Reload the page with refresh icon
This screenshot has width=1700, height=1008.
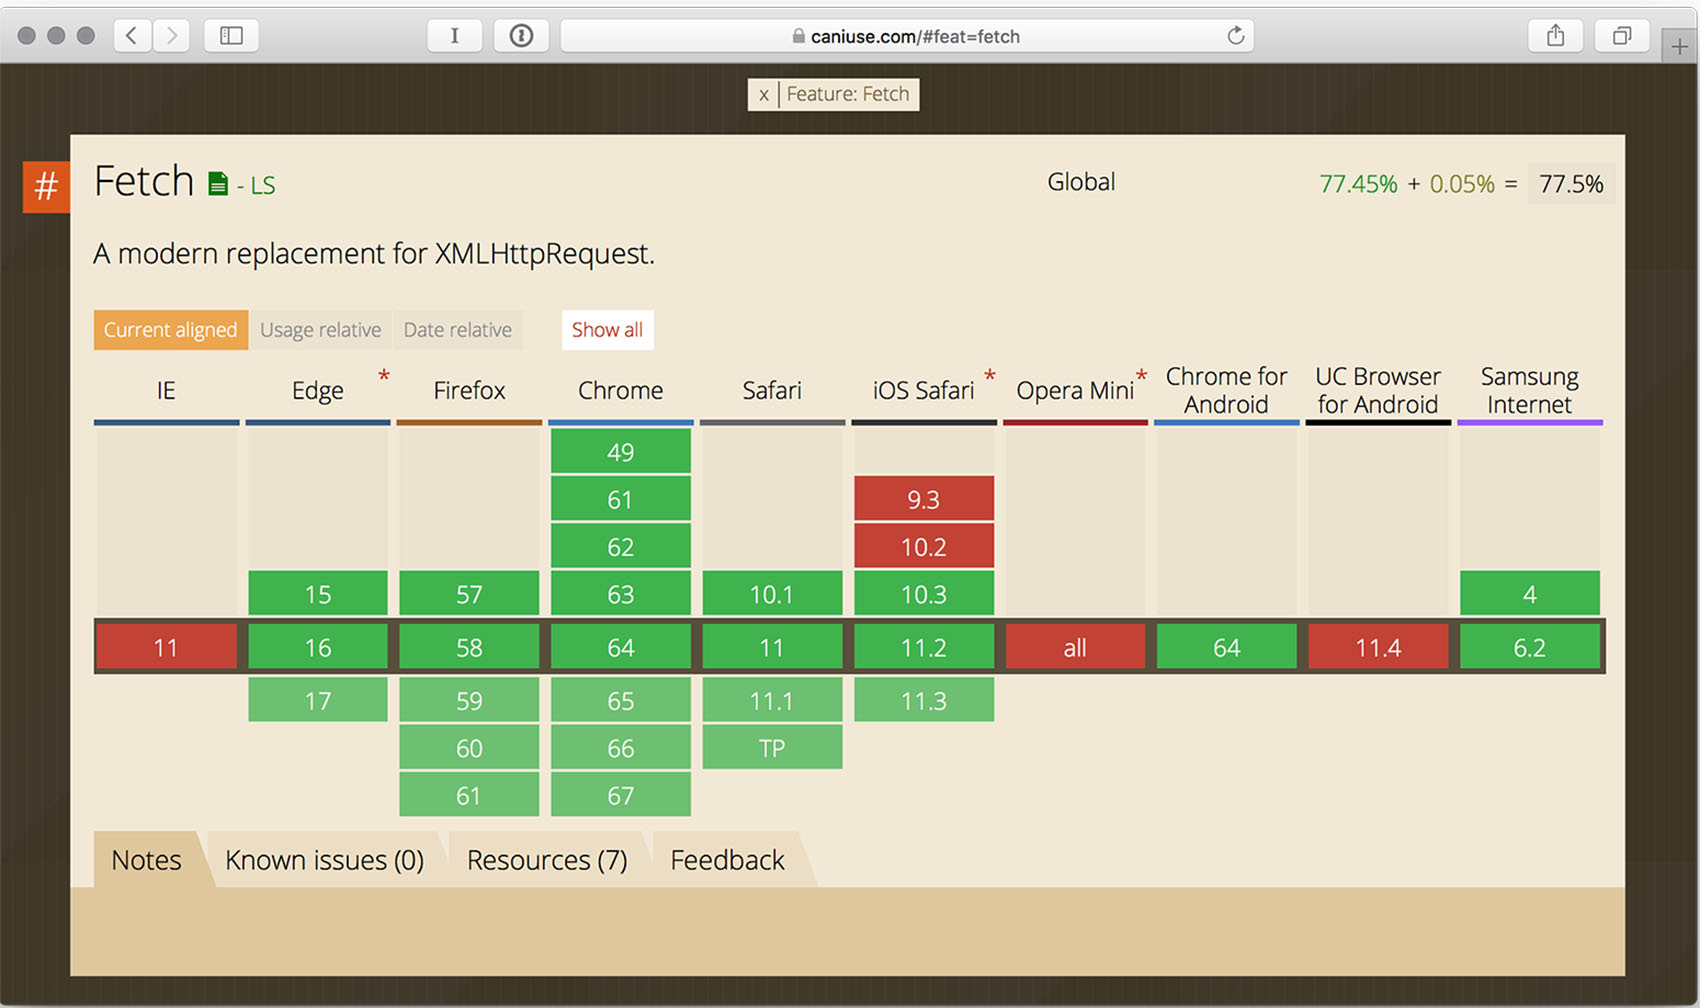click(1236, 36)
